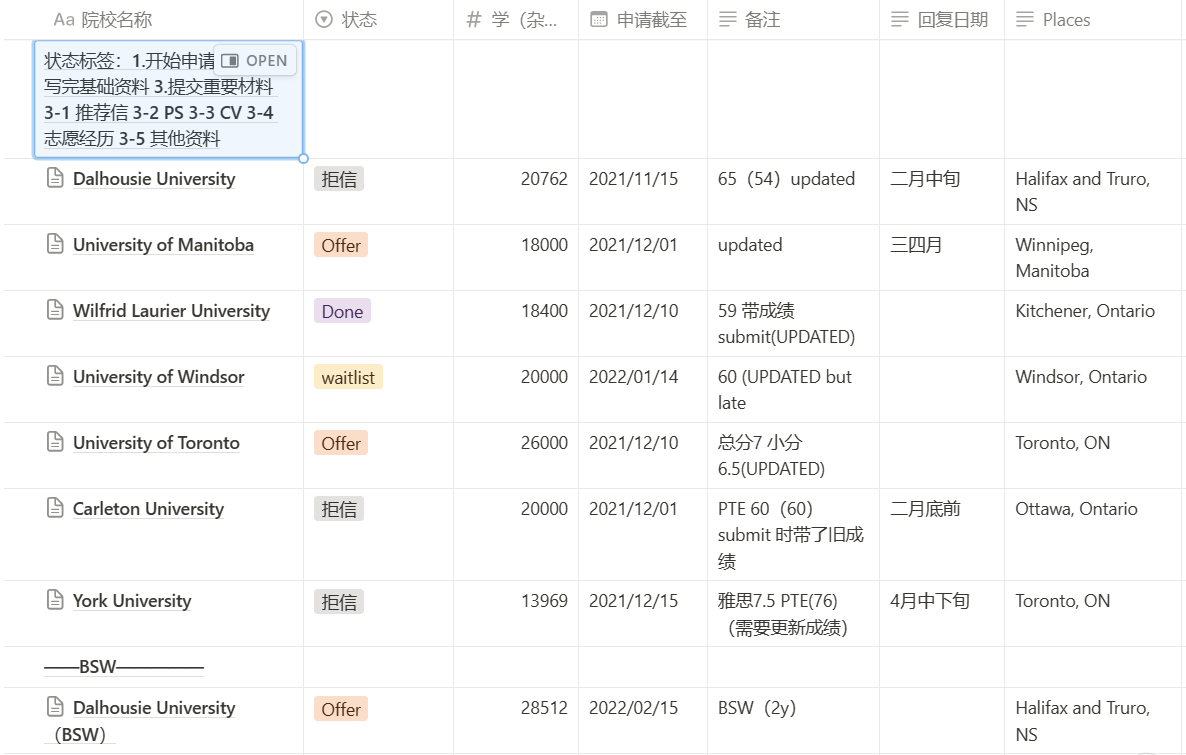This screenshot has width=1186, height=755.
Task: Click the note 'BSW (2y)'
Action: (756, 708)
